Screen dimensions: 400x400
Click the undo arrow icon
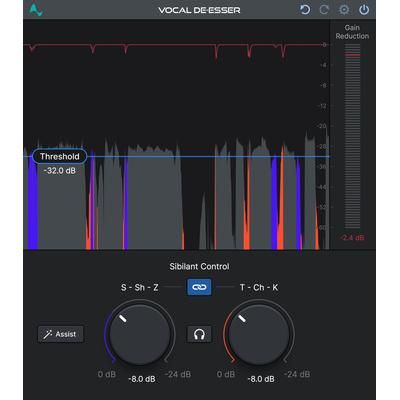[305, 10]
